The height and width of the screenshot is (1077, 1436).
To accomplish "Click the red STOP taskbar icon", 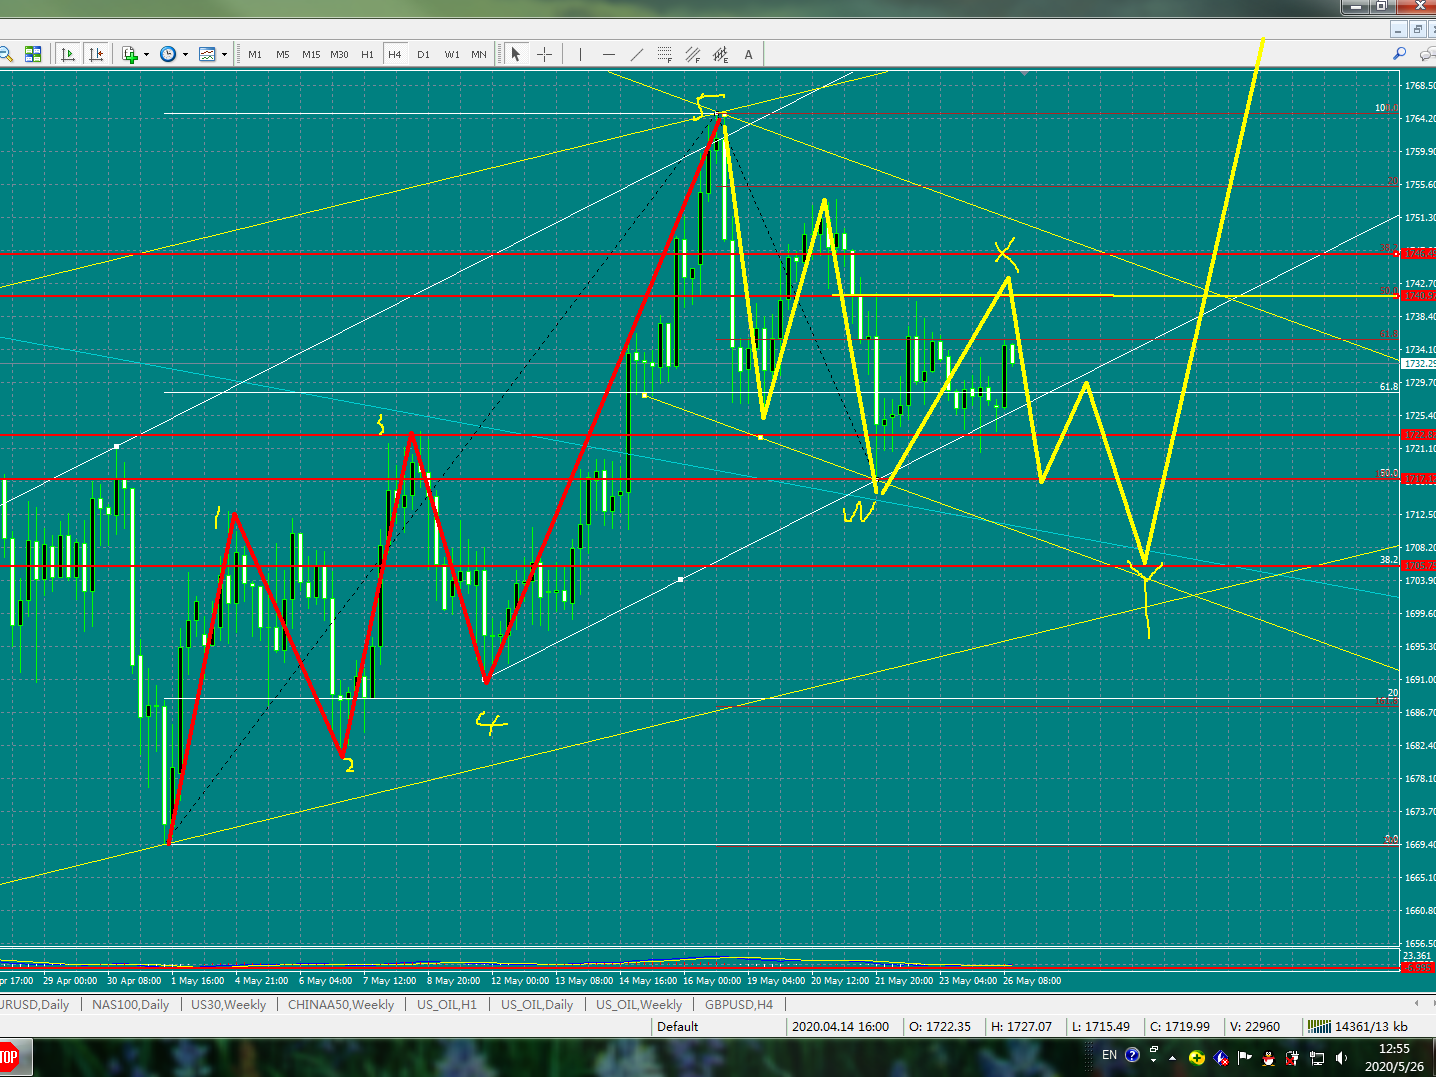I will coord(9,1057).
